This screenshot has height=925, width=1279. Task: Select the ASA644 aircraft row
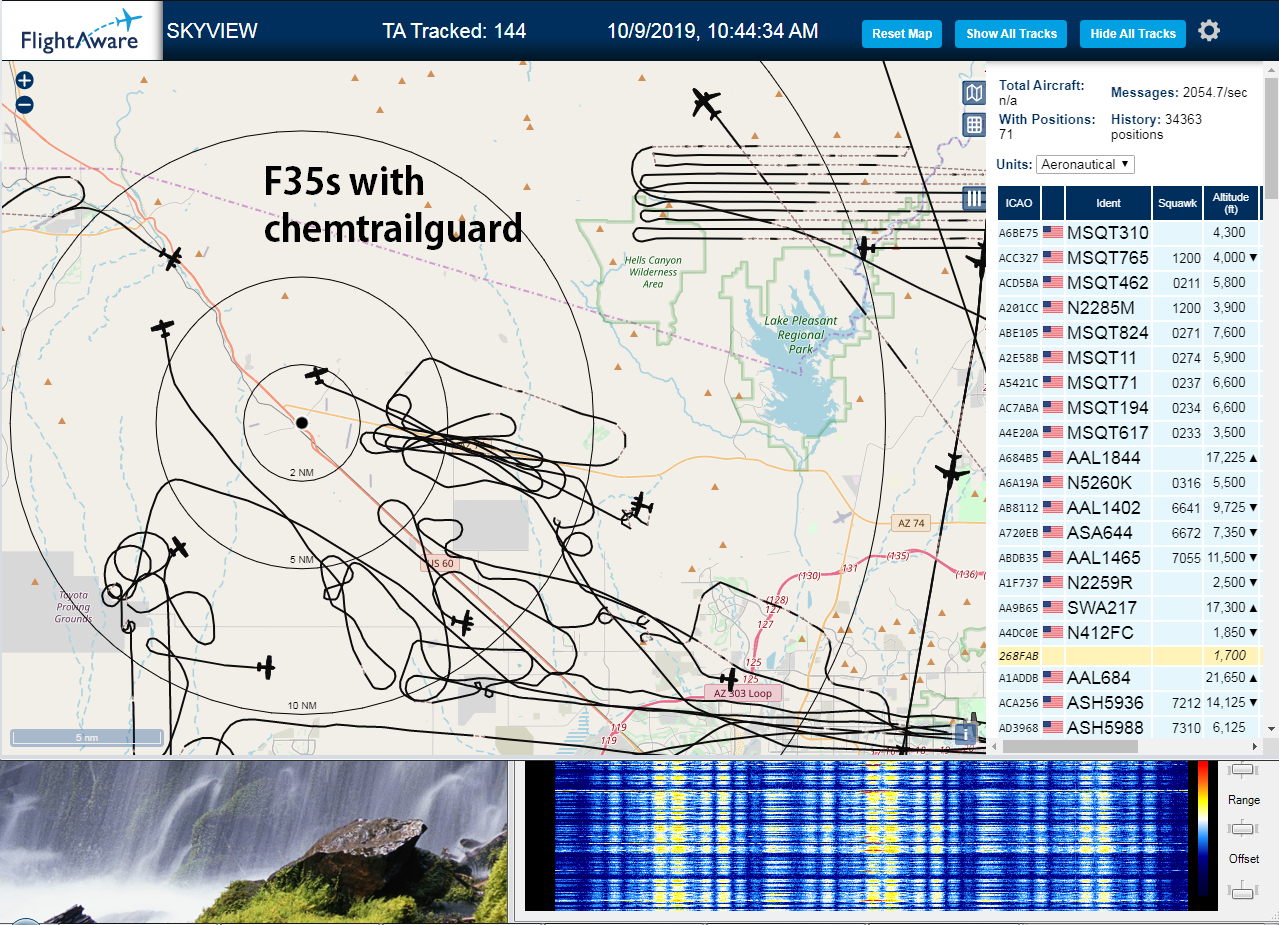[x=1129, y=532]
